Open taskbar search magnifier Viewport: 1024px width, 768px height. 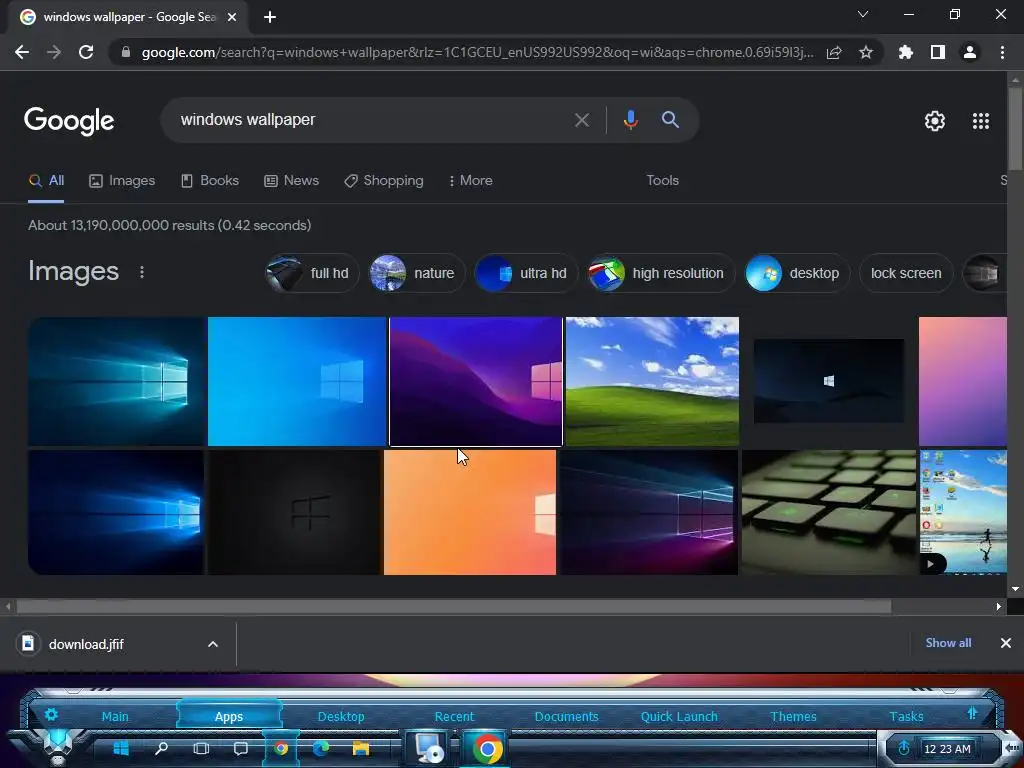[x=161, y=748]
